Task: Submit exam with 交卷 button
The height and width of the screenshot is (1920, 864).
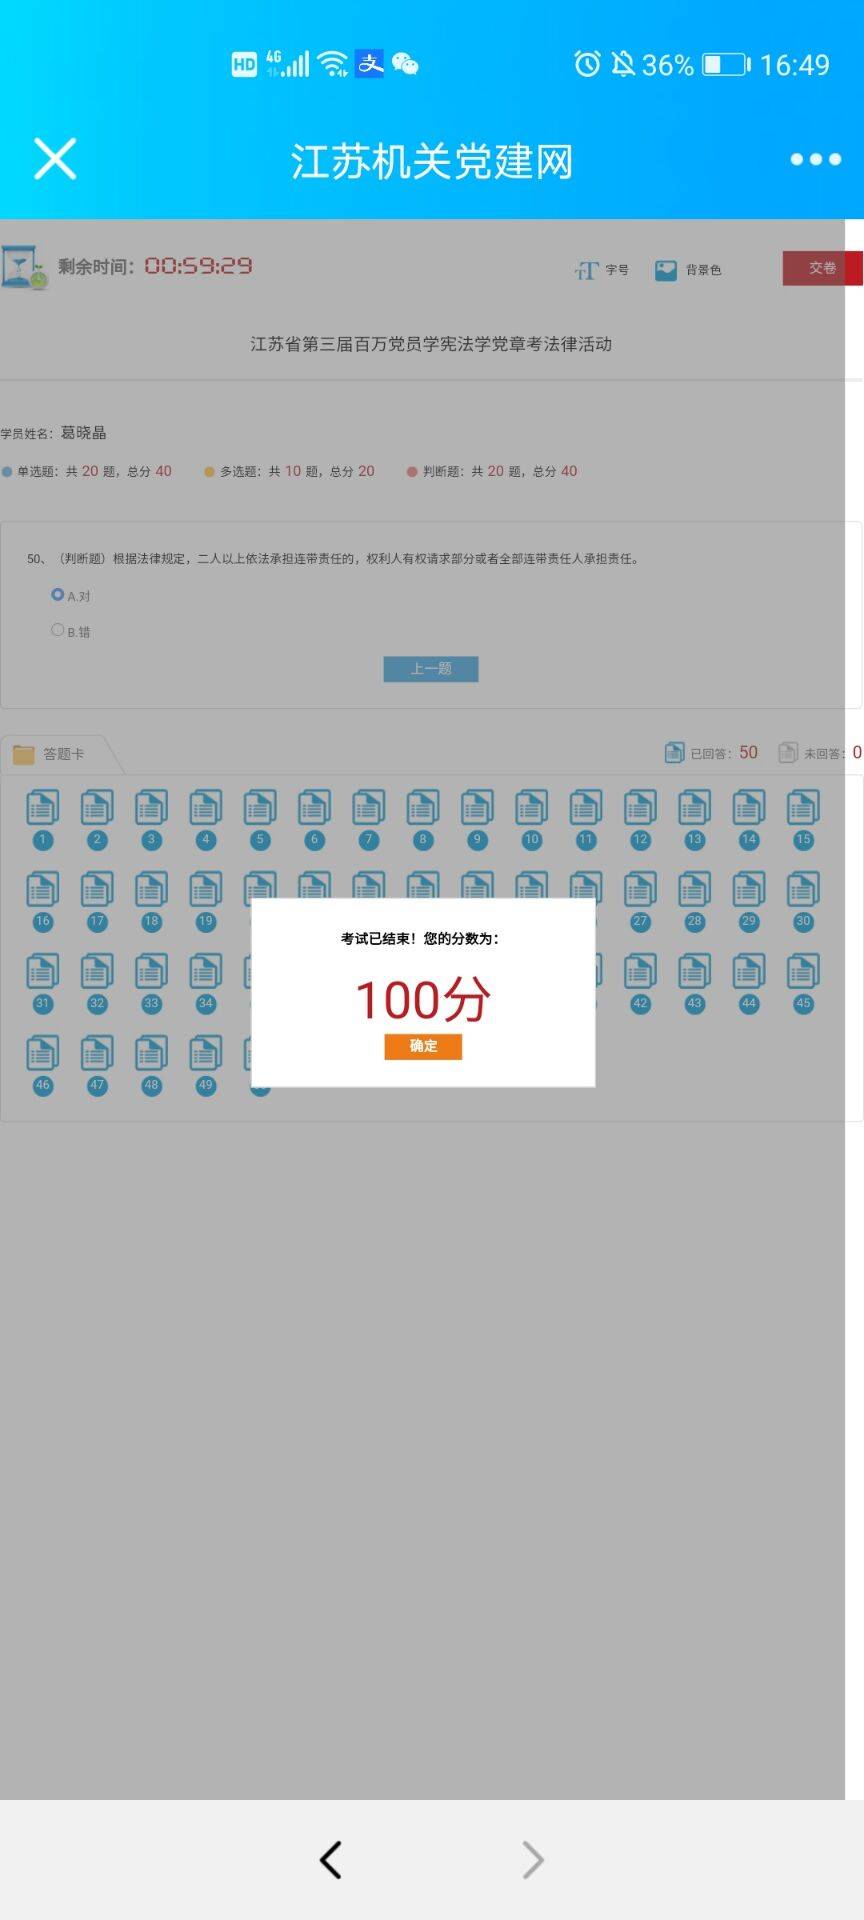Action: click(822, 268)
